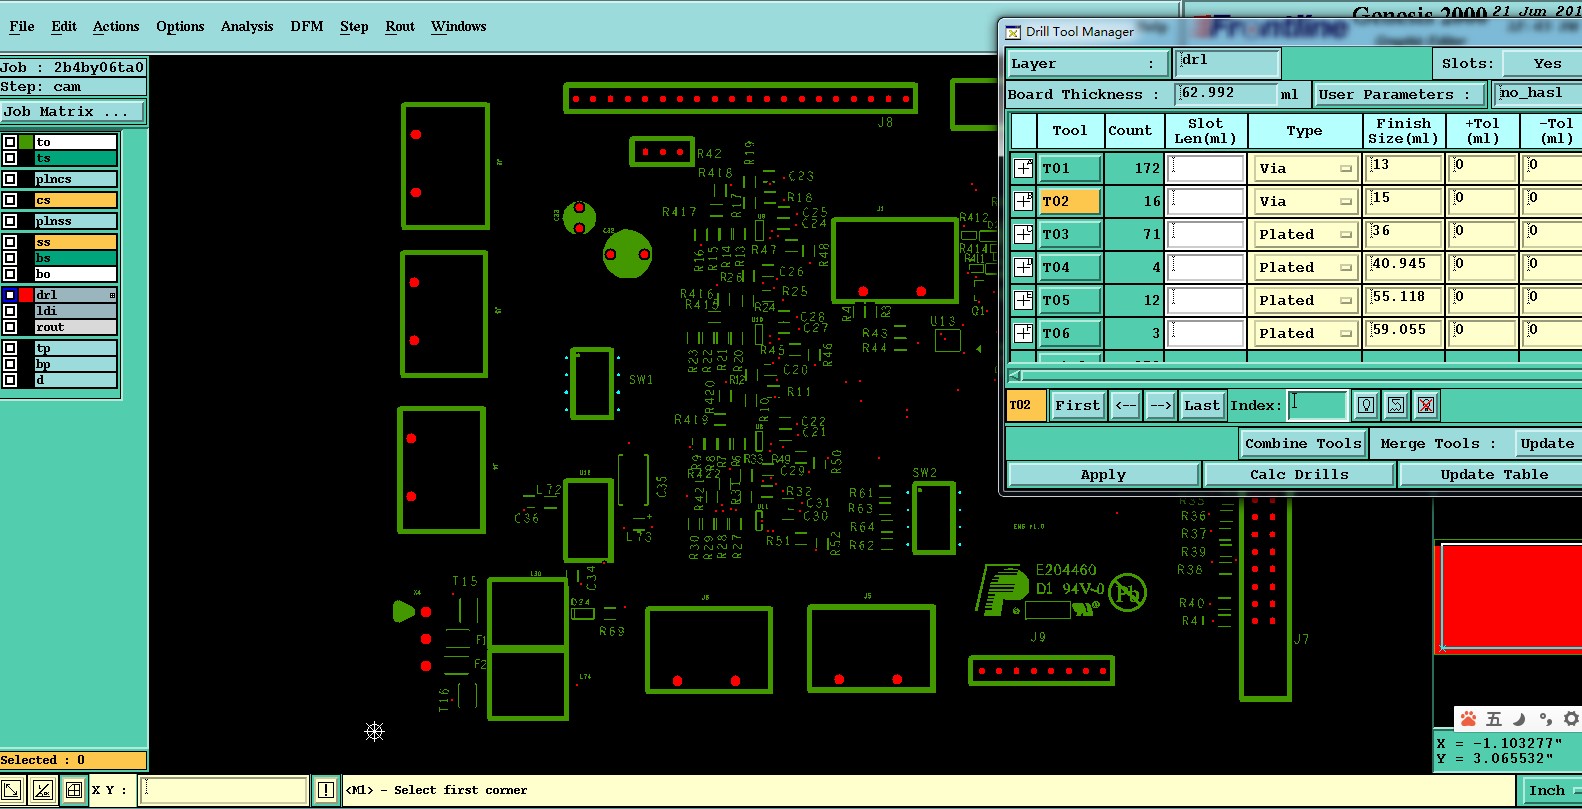Click the green color swatch of layer to
Screen dimensions: 1582x809
coord(27,142)
